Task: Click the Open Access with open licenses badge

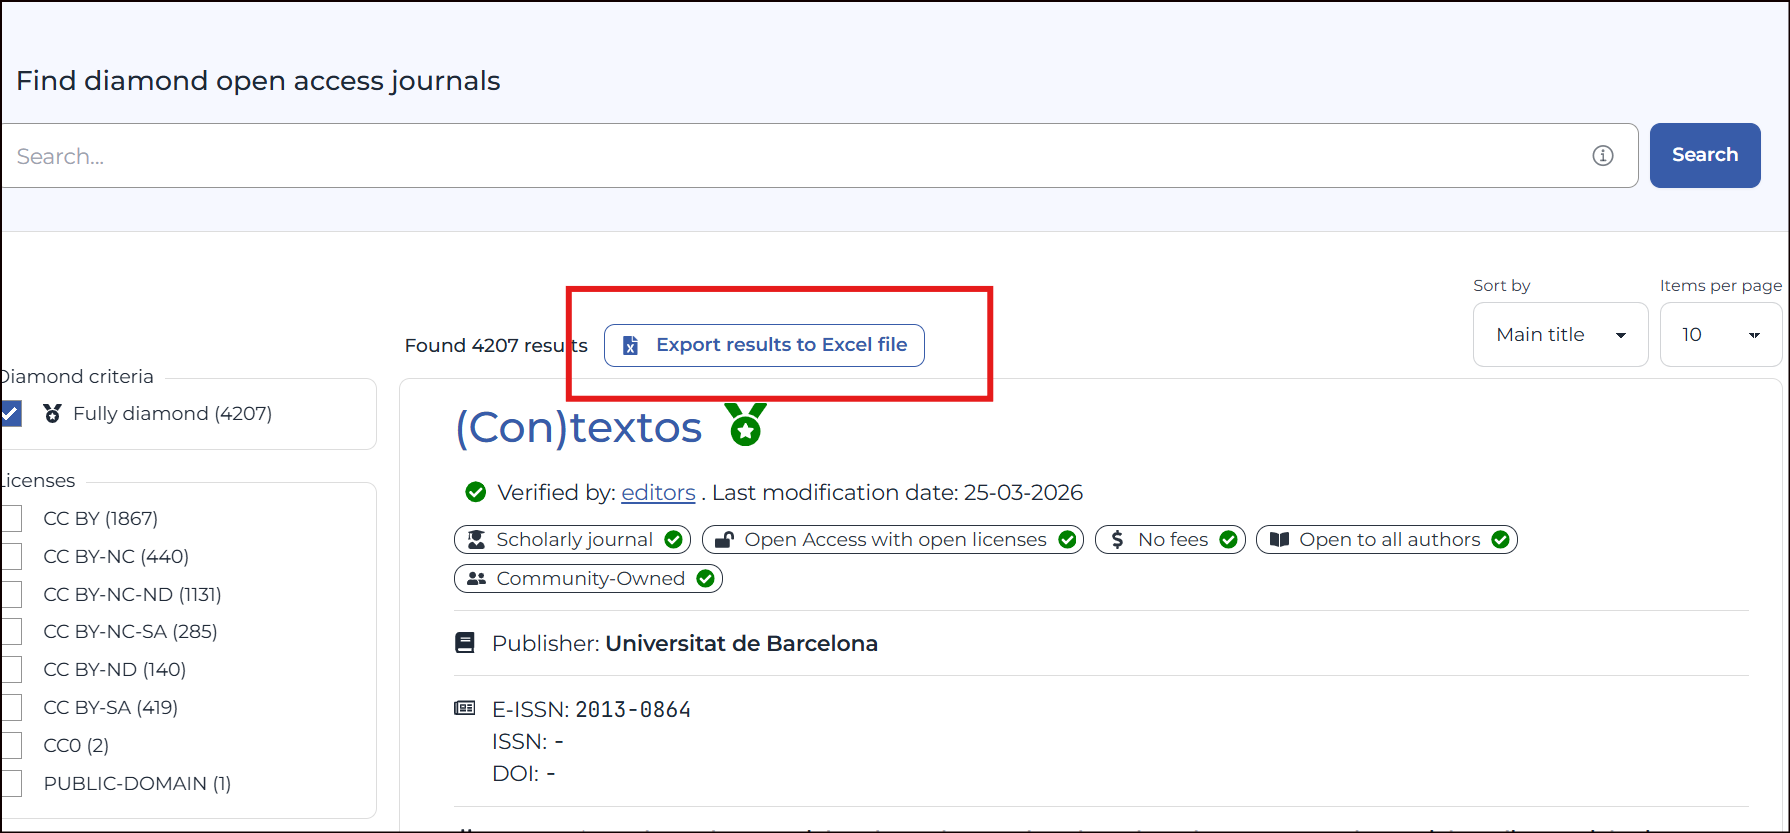Action: click(893, 540)
